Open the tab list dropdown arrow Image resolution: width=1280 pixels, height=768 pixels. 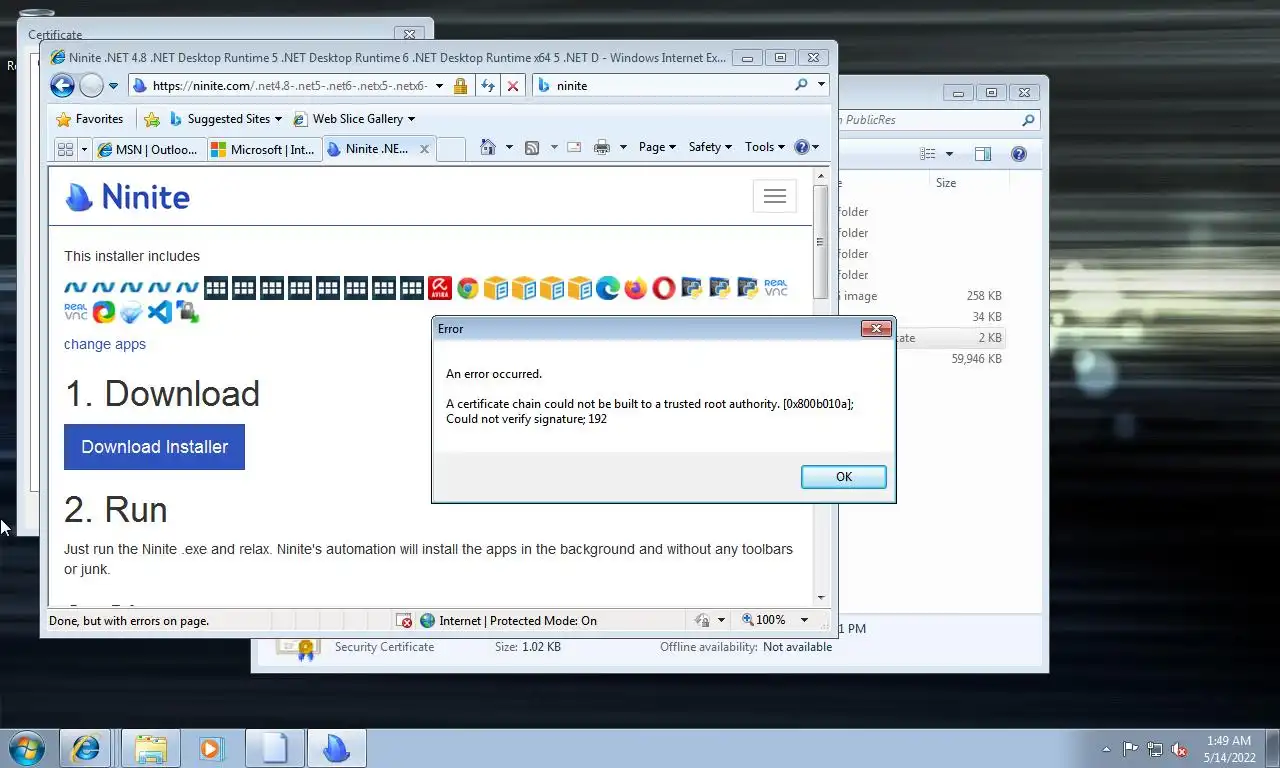tap(84, 149)
